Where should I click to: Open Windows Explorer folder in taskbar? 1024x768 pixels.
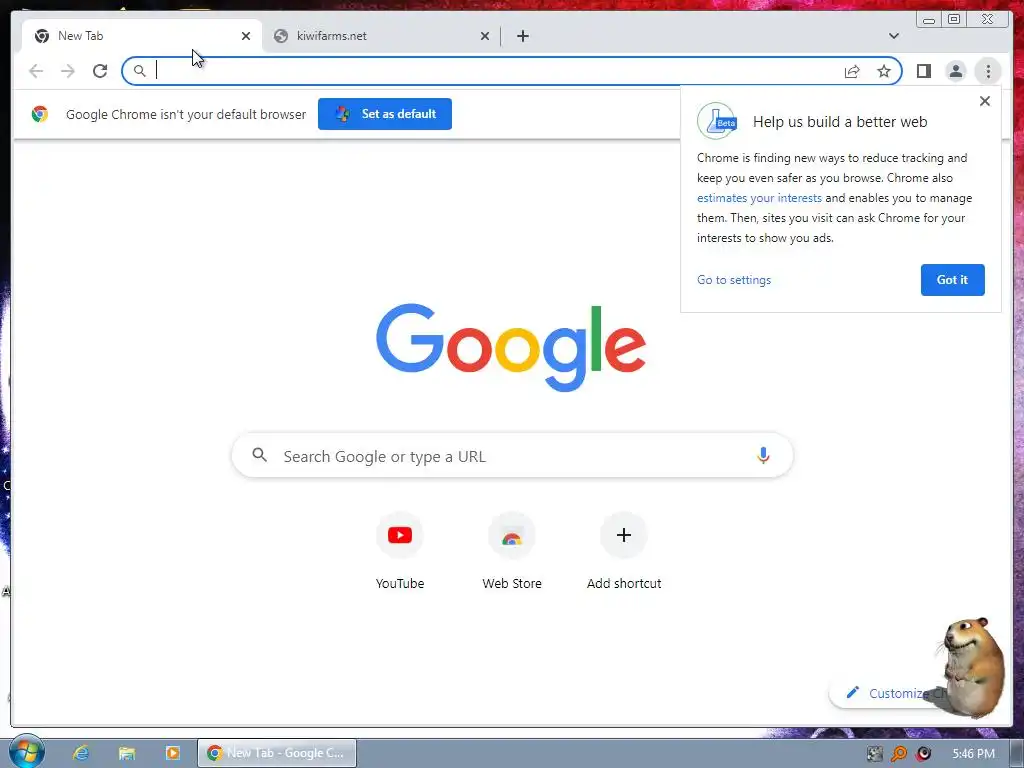pos(127,753)
